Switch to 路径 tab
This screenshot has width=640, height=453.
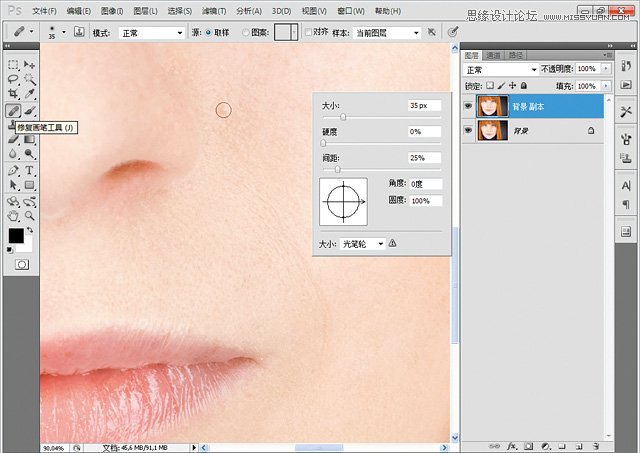click(x=516, y=55)
